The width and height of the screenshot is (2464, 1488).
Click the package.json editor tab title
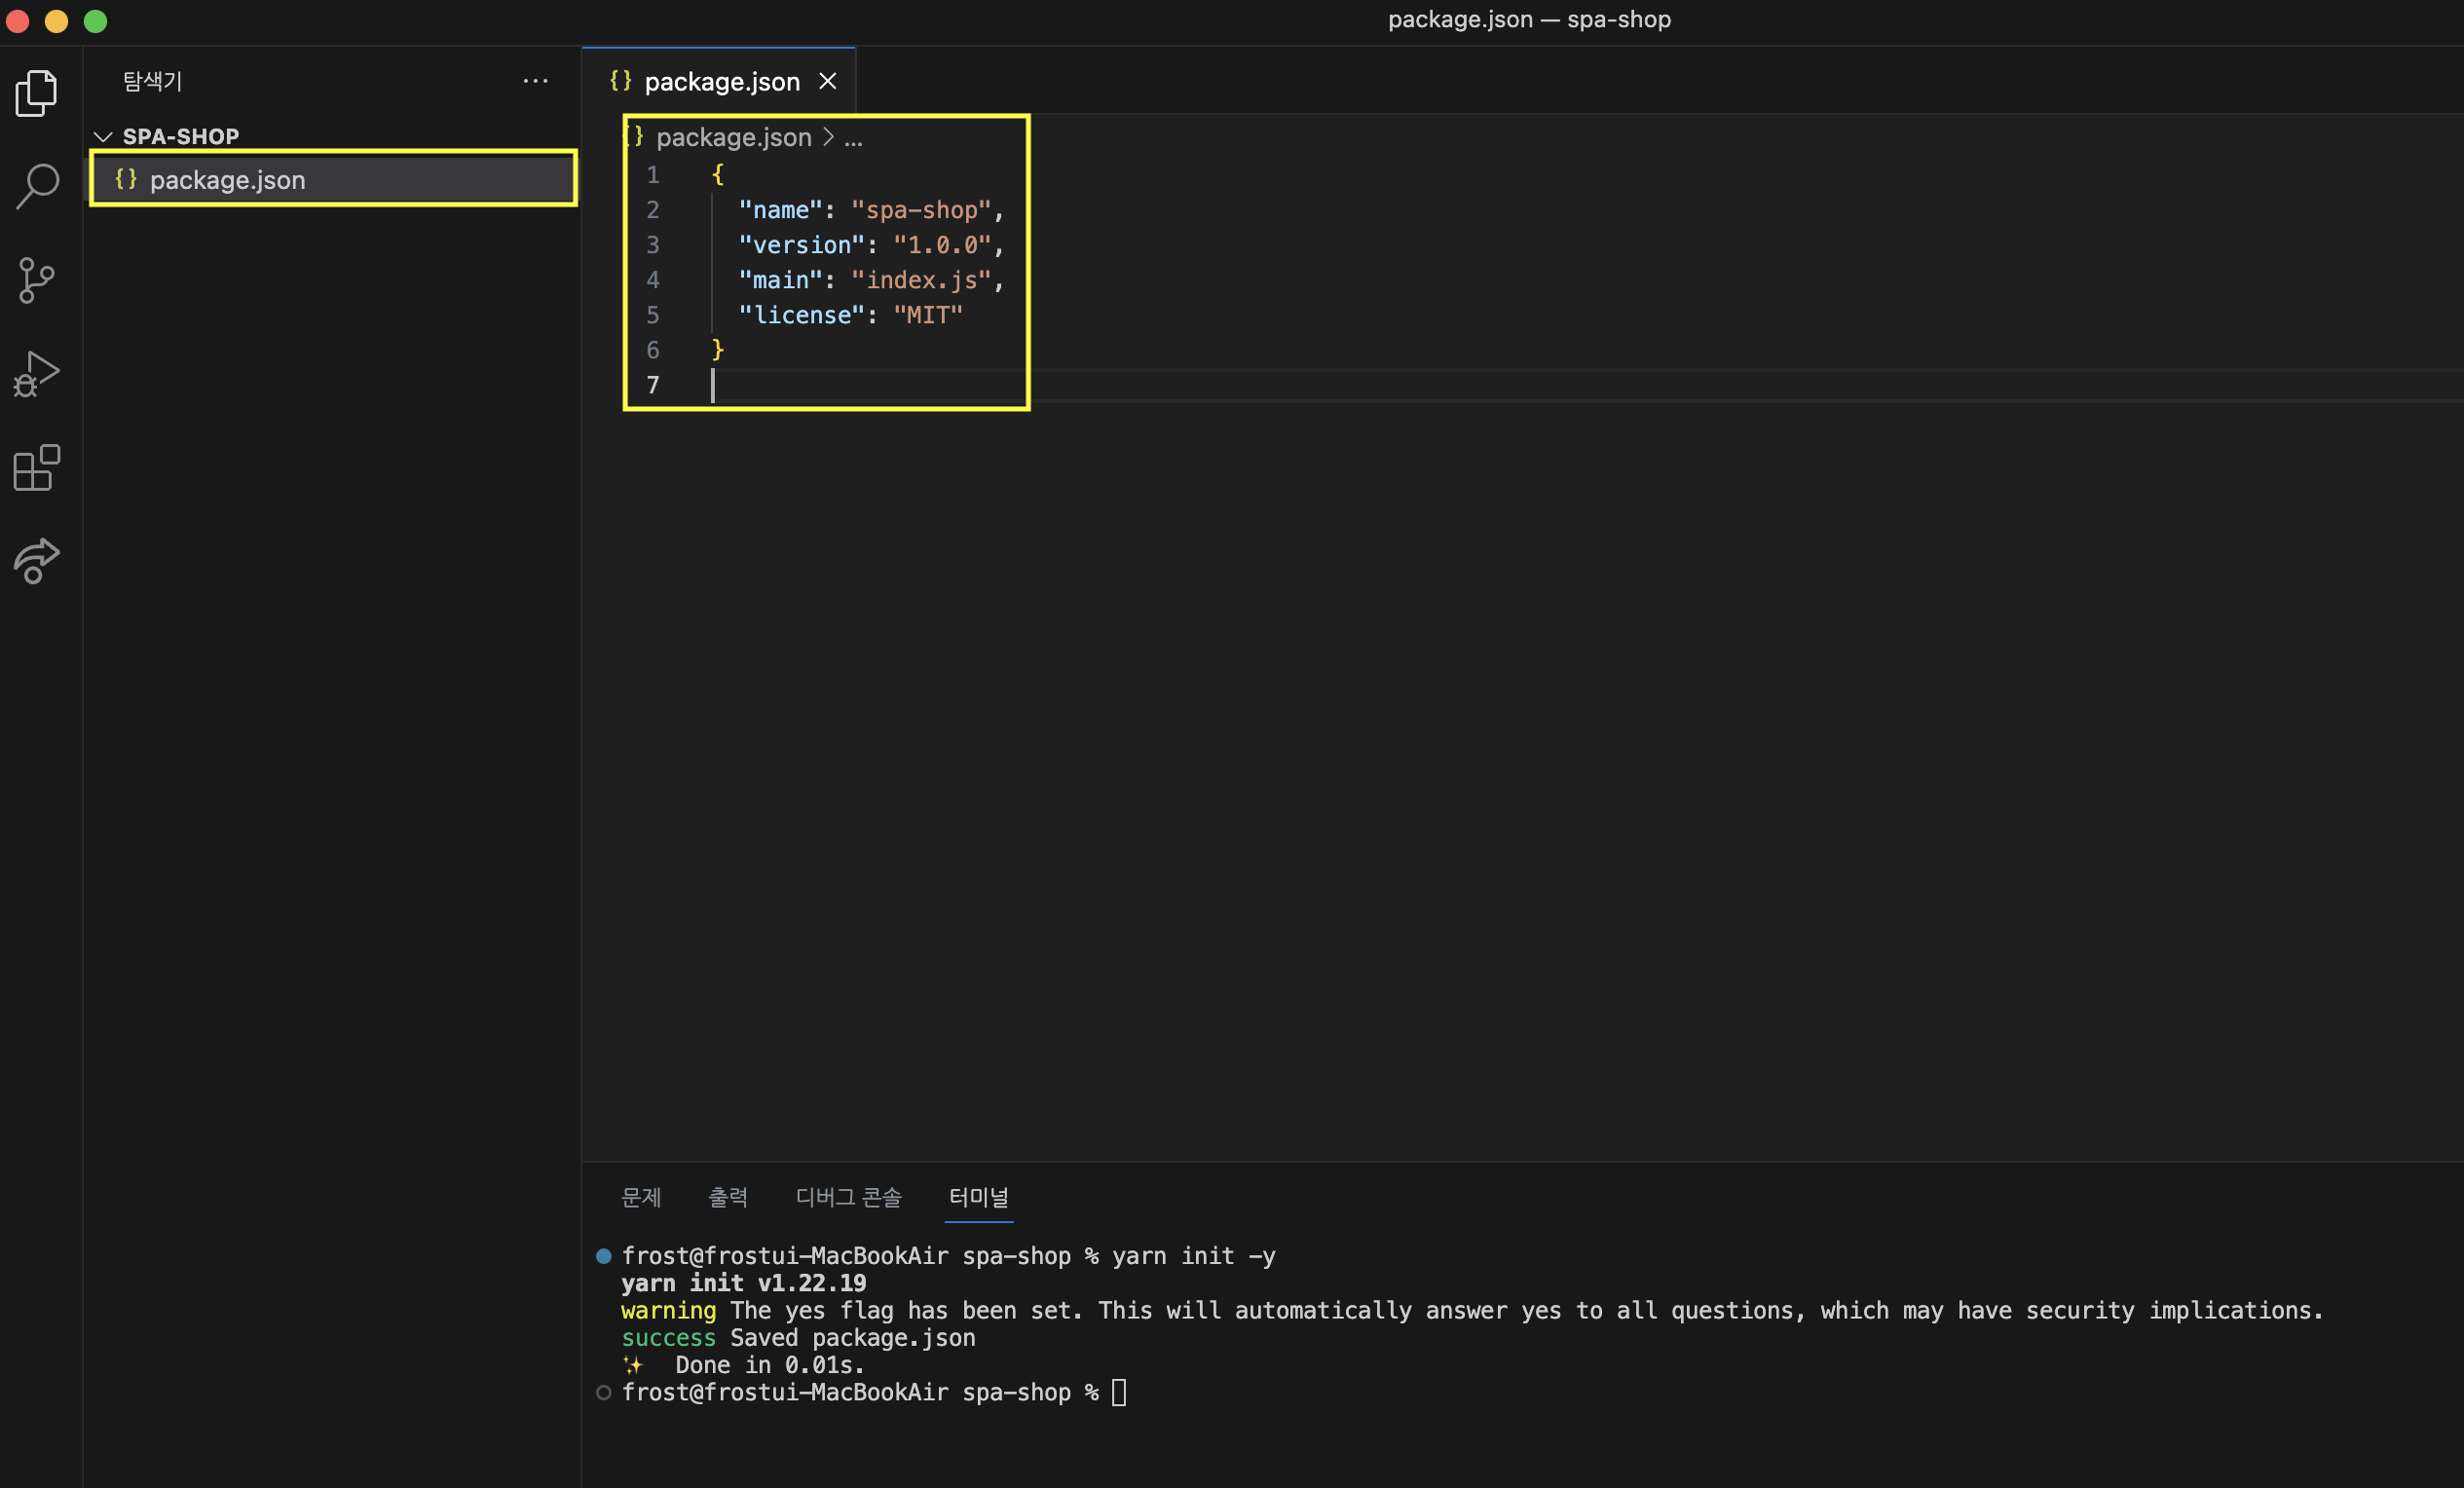tap(721, 82)
